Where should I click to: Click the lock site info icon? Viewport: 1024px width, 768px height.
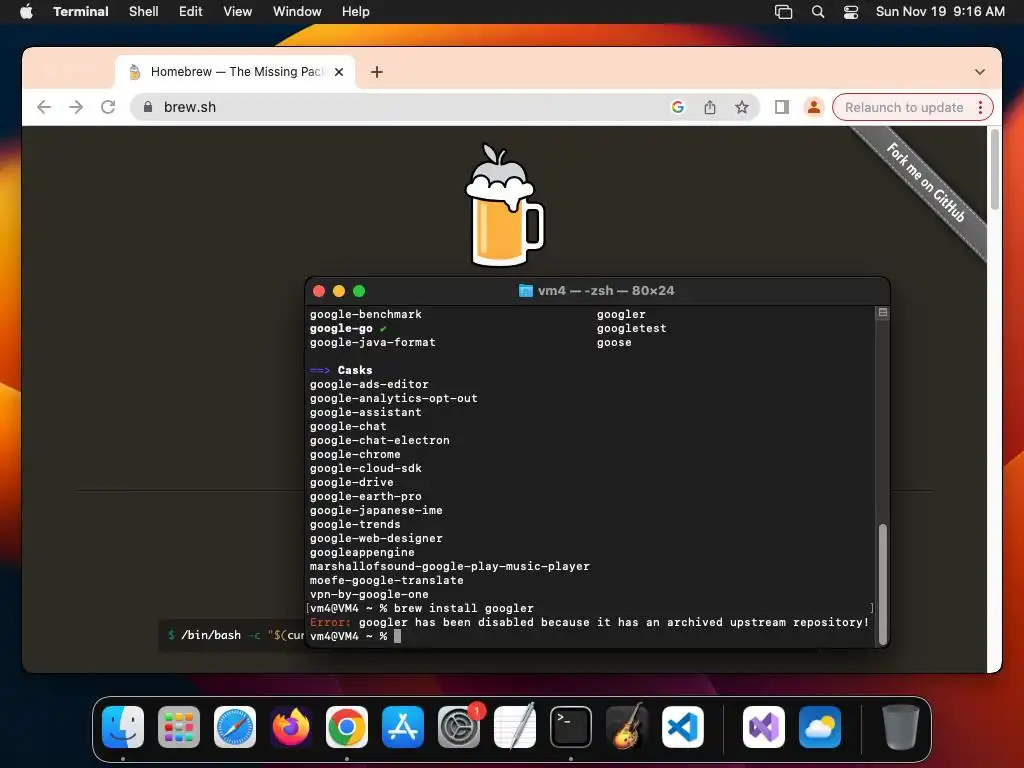[x=148, y=107]
